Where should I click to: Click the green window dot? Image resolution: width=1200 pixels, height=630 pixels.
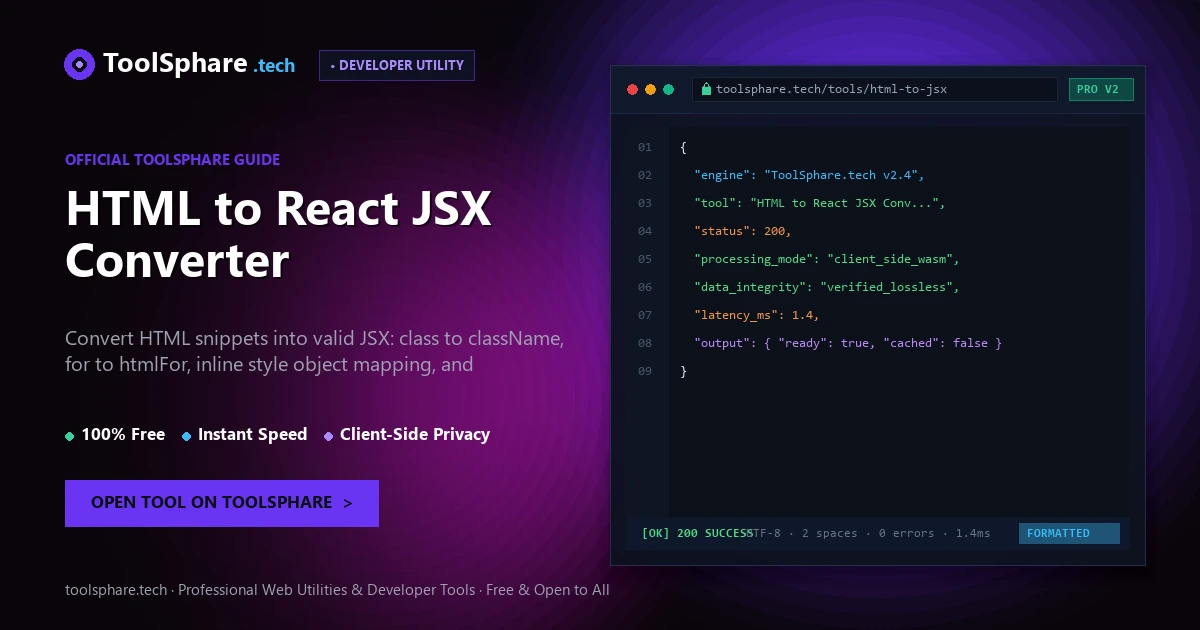tap(668, 89)
